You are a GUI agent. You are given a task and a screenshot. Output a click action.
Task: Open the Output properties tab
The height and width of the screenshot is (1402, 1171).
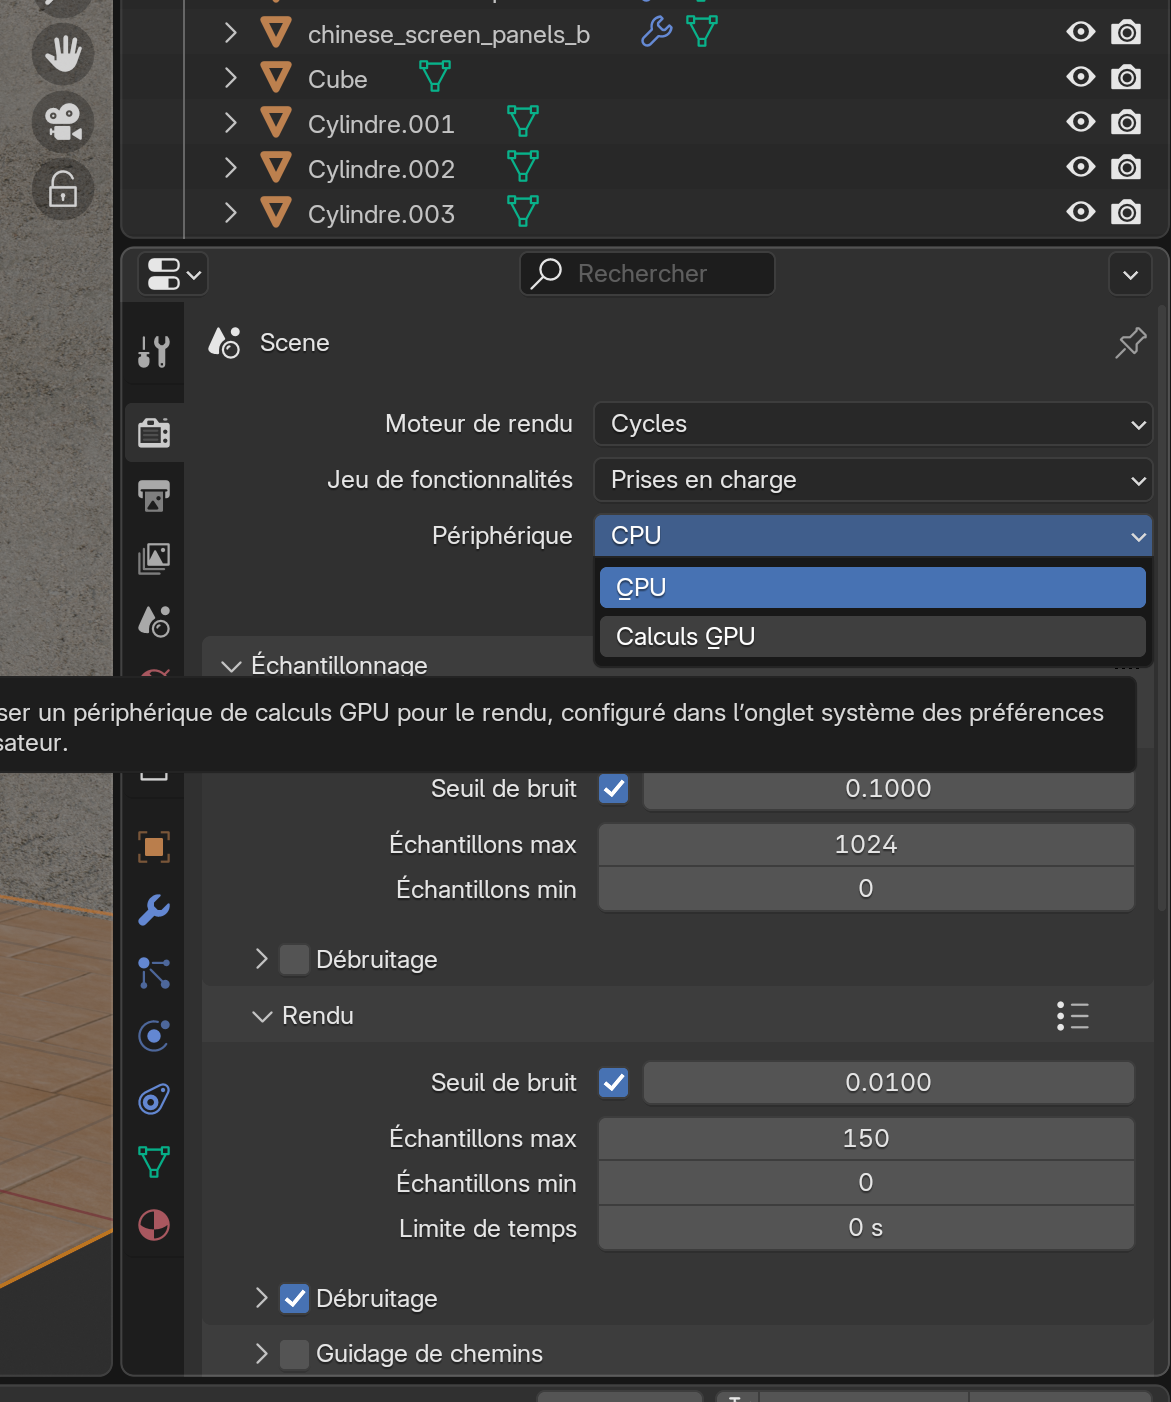tap(154, 495)
